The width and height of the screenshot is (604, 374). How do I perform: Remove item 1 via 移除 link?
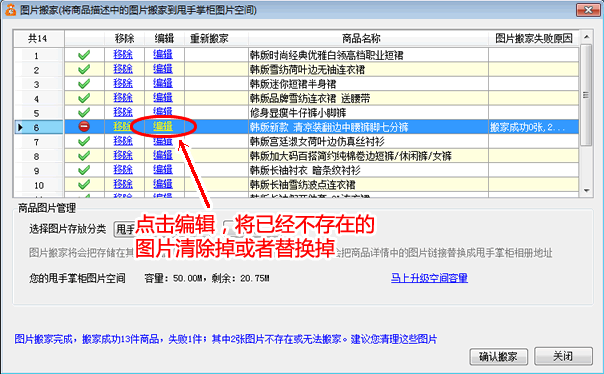pyautogui.click(x=123, y=55)
